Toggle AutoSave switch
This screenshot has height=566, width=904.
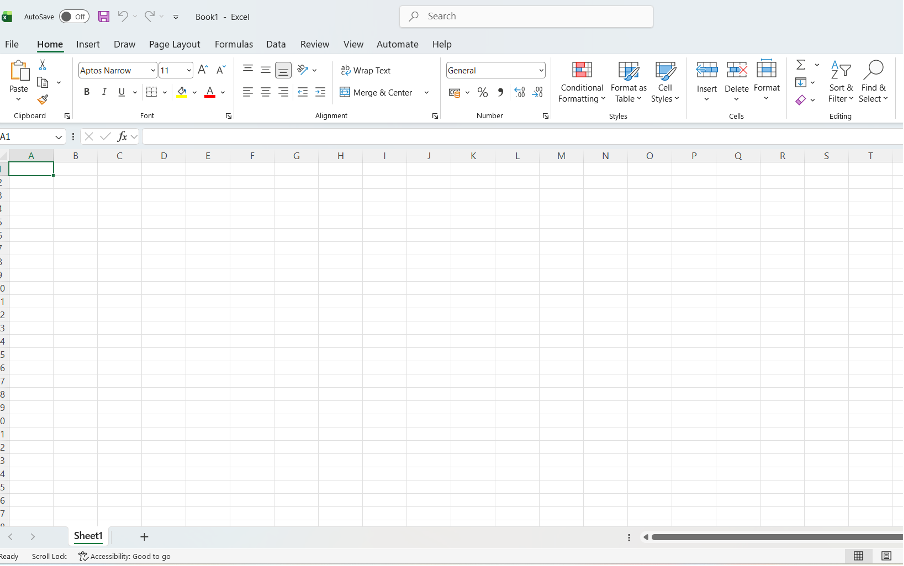pos(74,16)
